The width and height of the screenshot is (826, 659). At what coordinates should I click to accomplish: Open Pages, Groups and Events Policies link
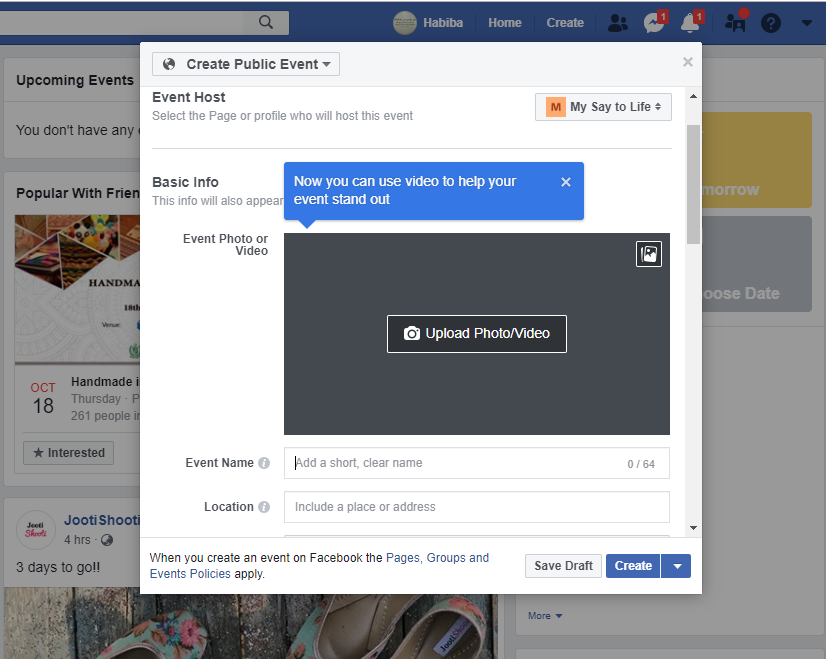319,566
